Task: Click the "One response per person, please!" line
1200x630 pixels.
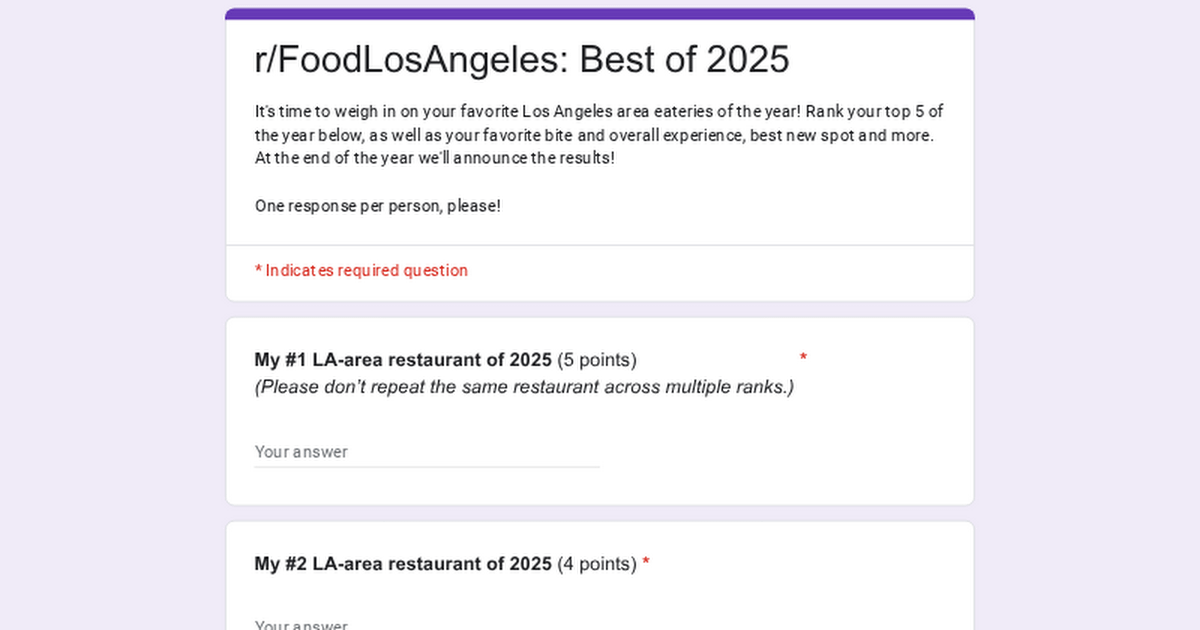Action: point(377,206)
